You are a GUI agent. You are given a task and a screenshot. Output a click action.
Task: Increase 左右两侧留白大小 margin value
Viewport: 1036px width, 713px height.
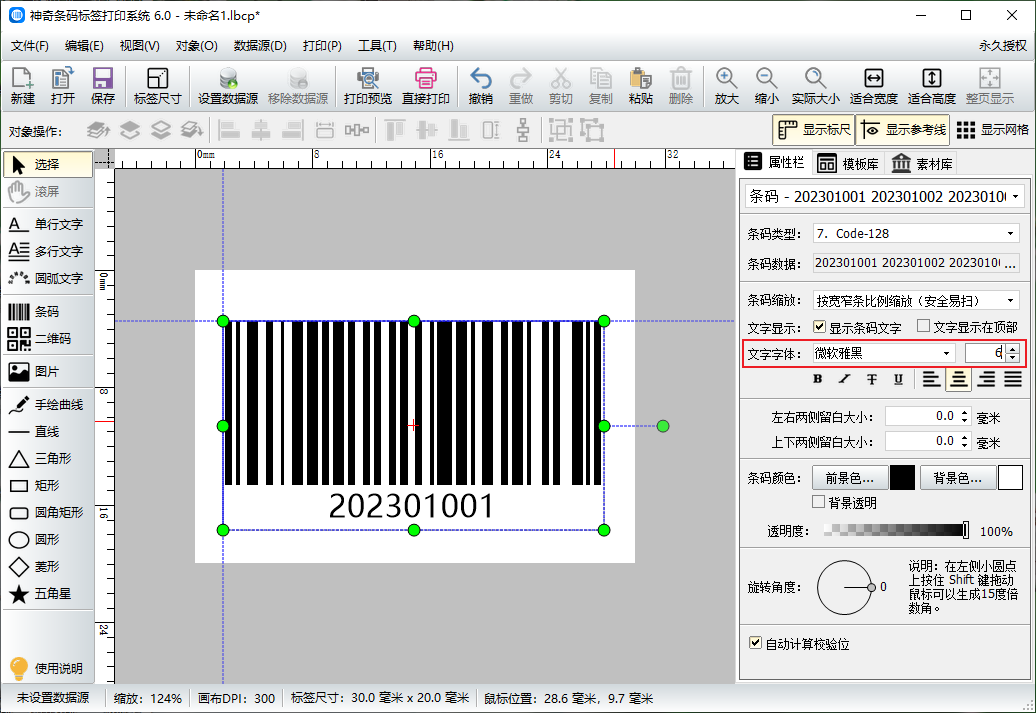tap(965, 413)
